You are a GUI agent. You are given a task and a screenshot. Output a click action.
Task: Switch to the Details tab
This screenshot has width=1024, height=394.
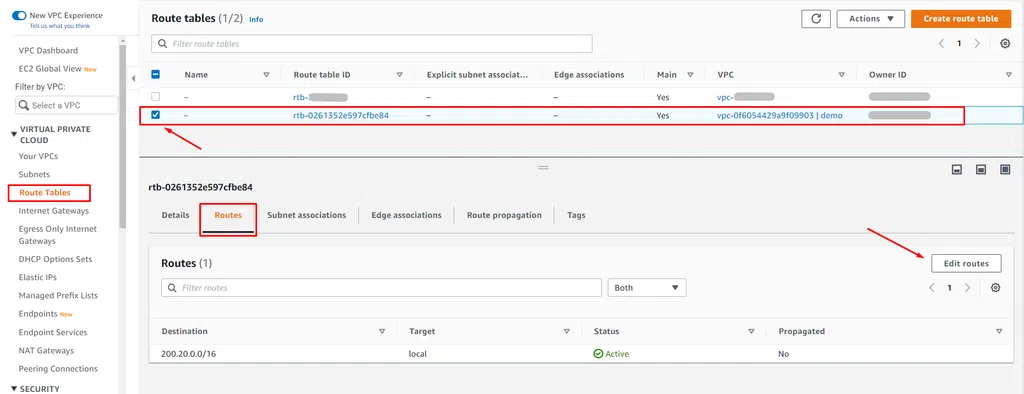pyautogui.click(x=176, y=215)
